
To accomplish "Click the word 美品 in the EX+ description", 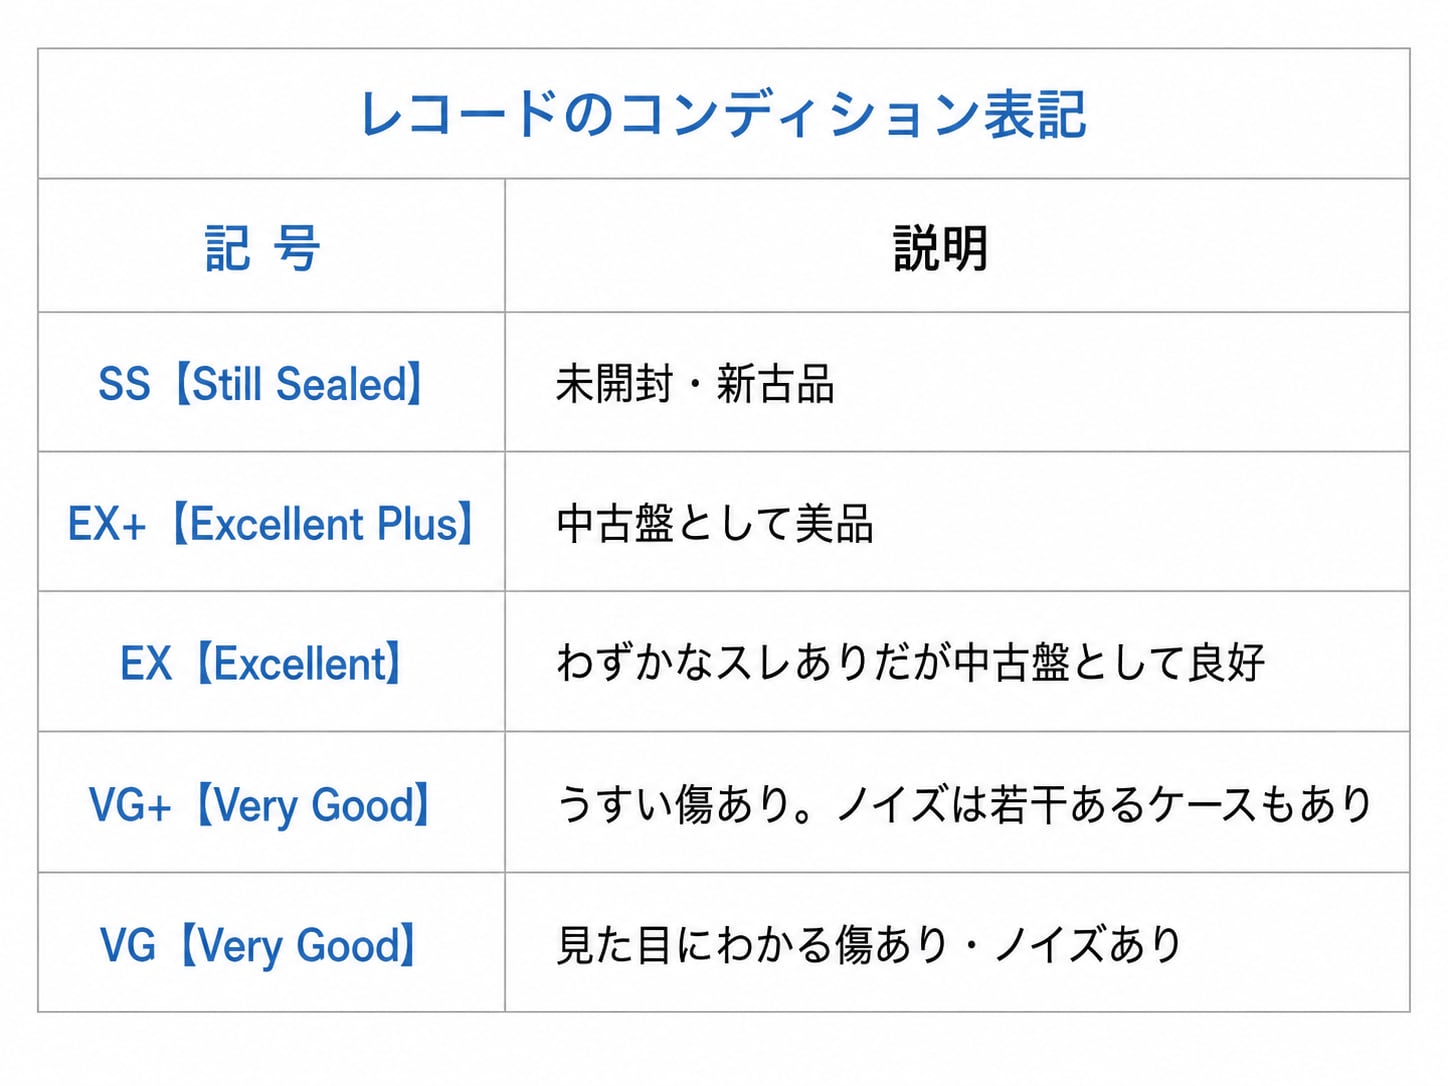I will coord(835,523).
